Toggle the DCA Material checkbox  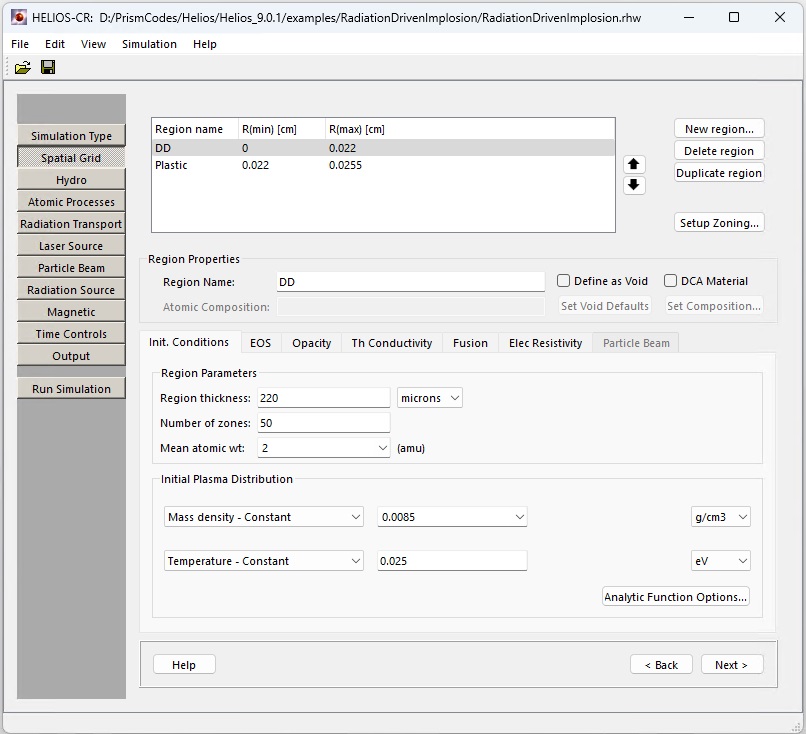[x=671, y=281]
